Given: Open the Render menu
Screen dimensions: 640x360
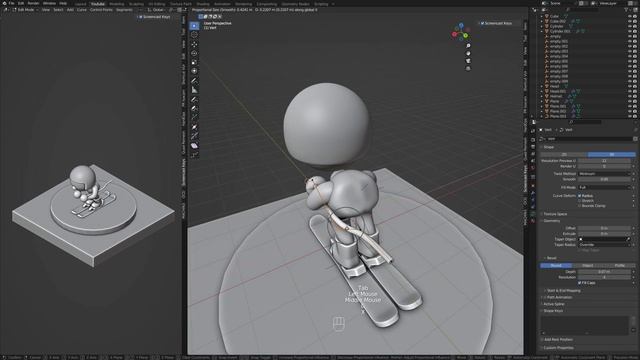Looking at the screenshot, I should click(33, 3).
